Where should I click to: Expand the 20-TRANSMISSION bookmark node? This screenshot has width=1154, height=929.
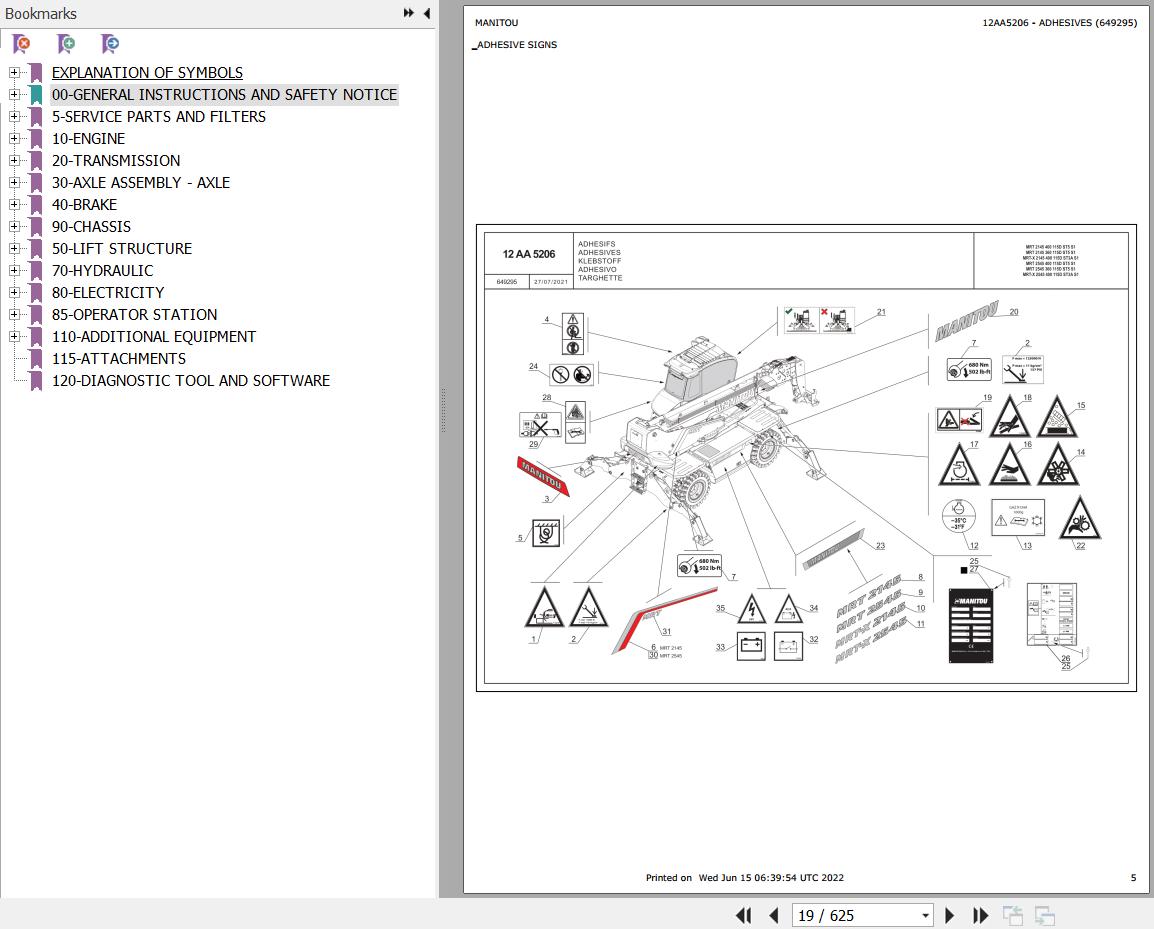14,160
